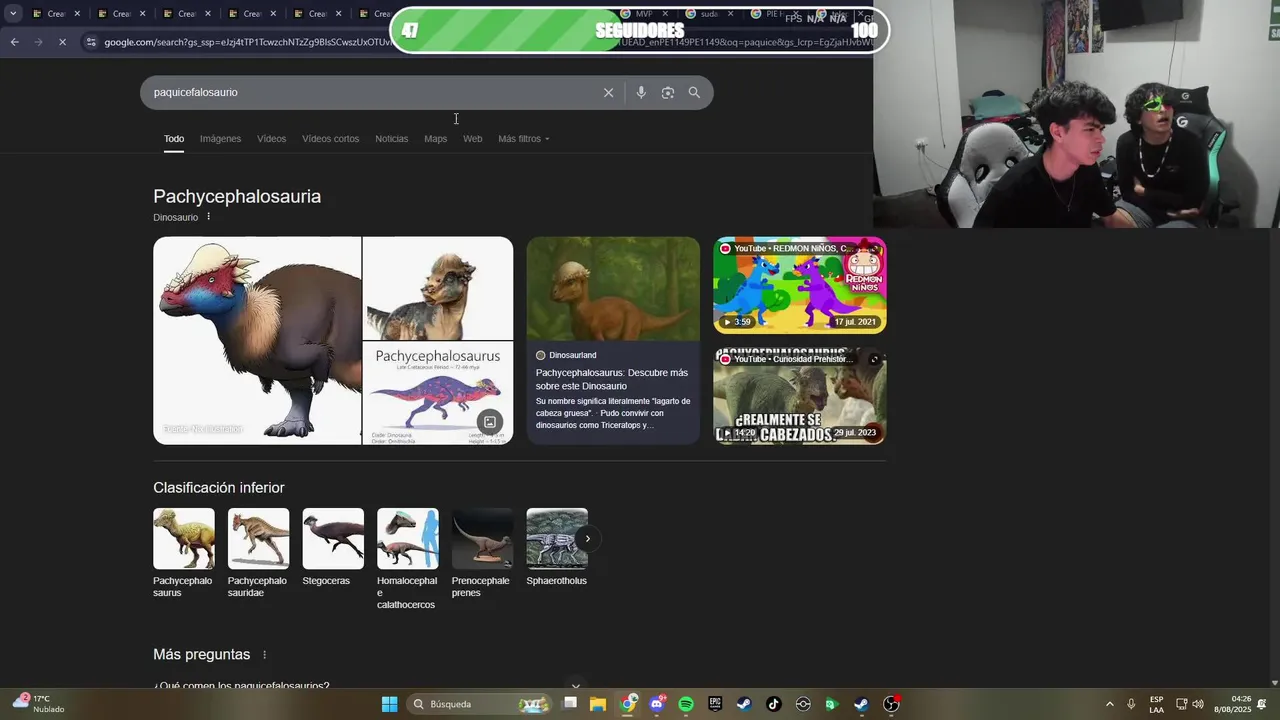Show hidden system tray icons

[x=1109, y=704]
